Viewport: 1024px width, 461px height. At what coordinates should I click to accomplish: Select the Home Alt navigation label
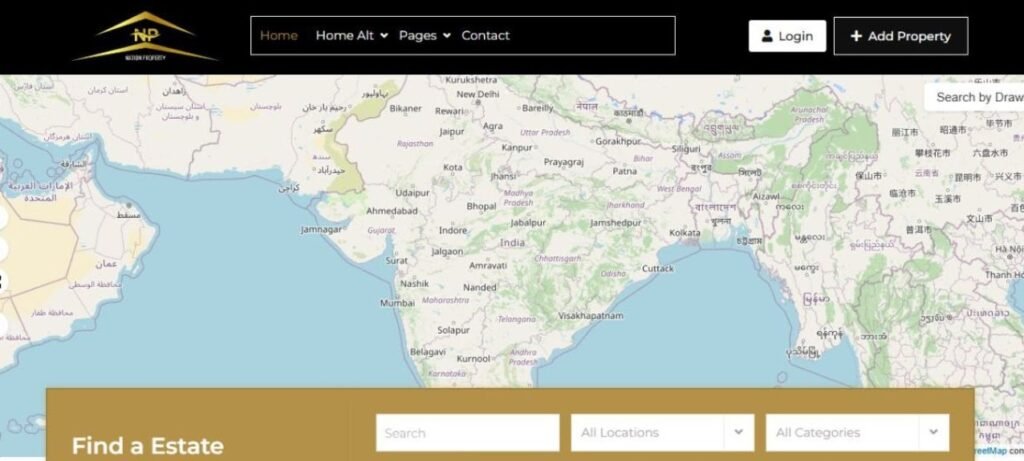coord(344,36)
